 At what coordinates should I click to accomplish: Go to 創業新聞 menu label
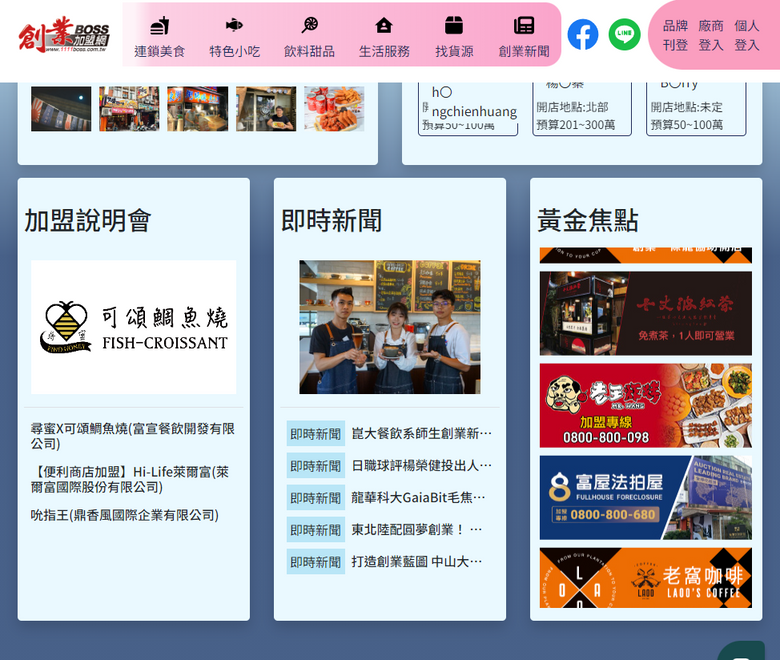click(524, 51)
